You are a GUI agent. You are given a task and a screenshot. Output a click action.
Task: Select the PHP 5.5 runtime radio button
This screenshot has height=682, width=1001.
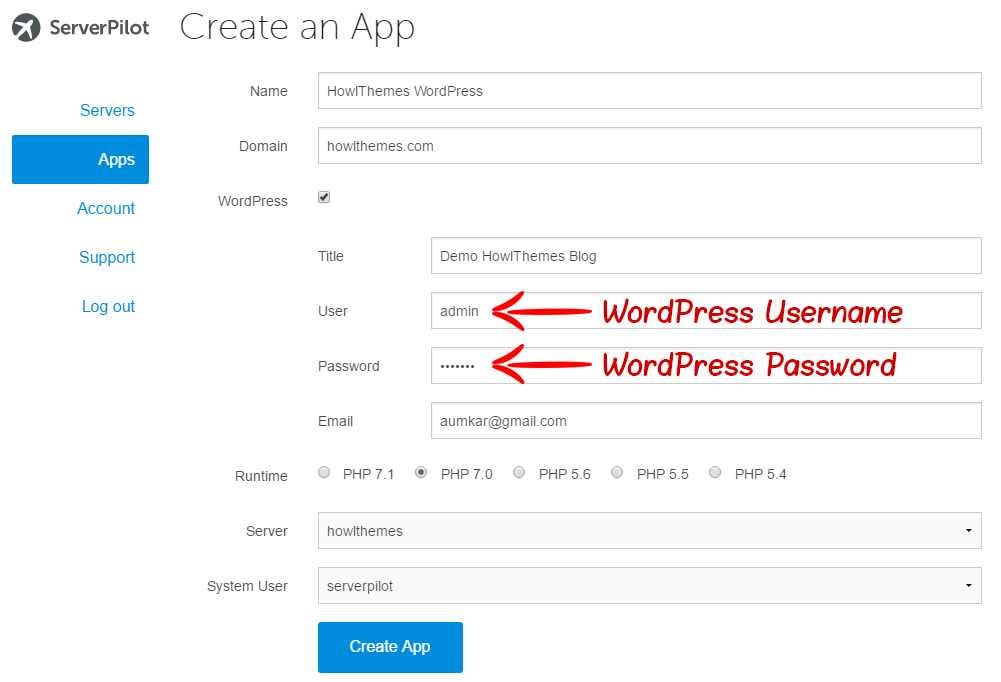(x=617, y=473)
